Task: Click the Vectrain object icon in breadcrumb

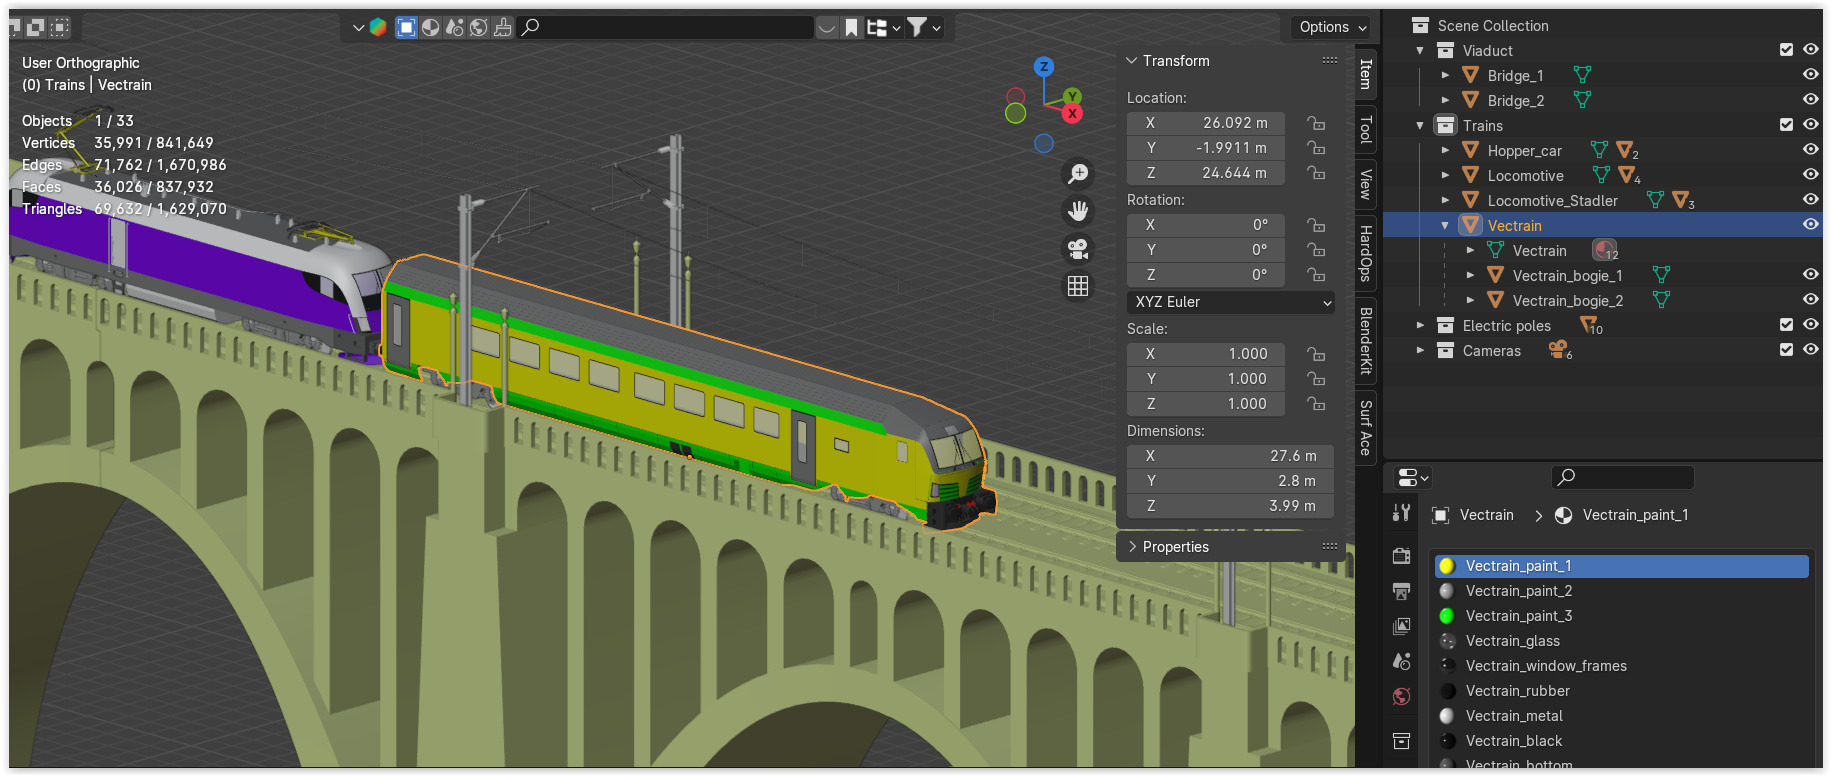Action: (x=1441, y=515)
